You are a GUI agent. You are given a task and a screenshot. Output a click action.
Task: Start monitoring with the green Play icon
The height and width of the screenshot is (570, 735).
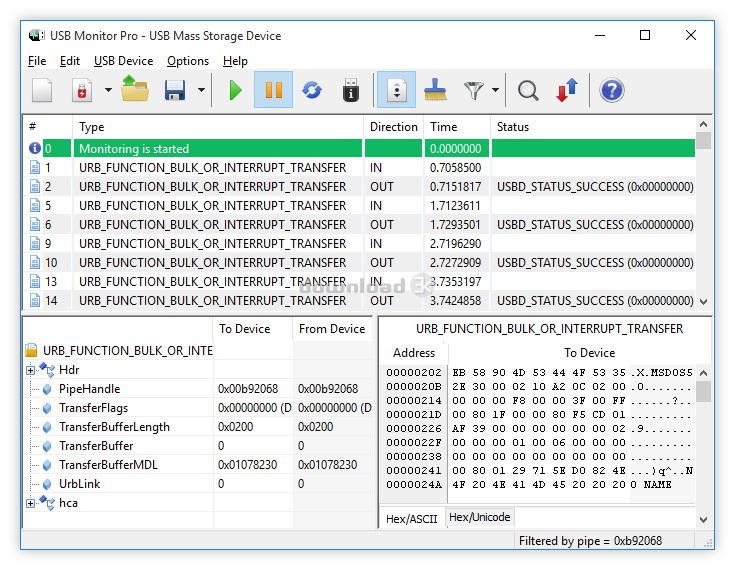tap(235, 90)
